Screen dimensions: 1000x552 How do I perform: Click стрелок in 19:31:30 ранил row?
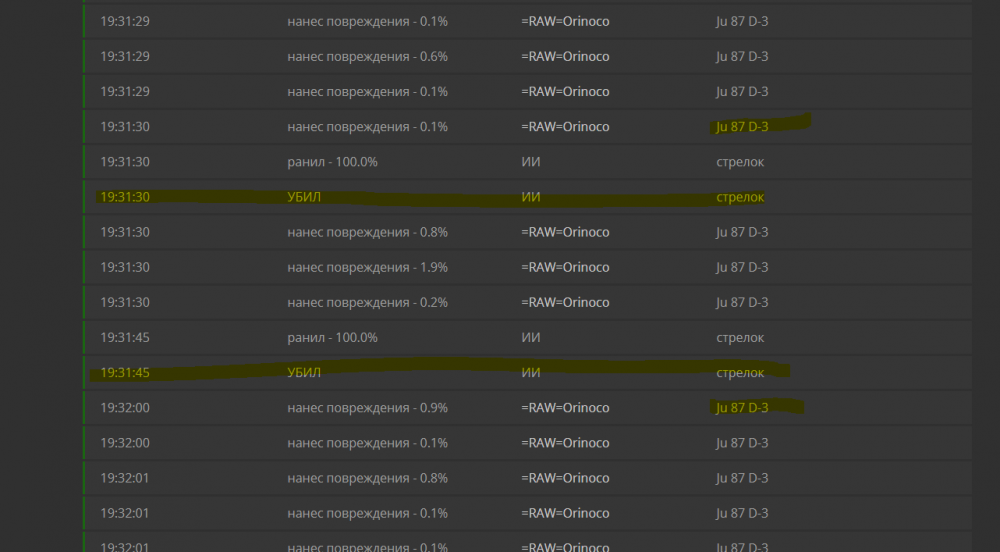tap(740, 163)
